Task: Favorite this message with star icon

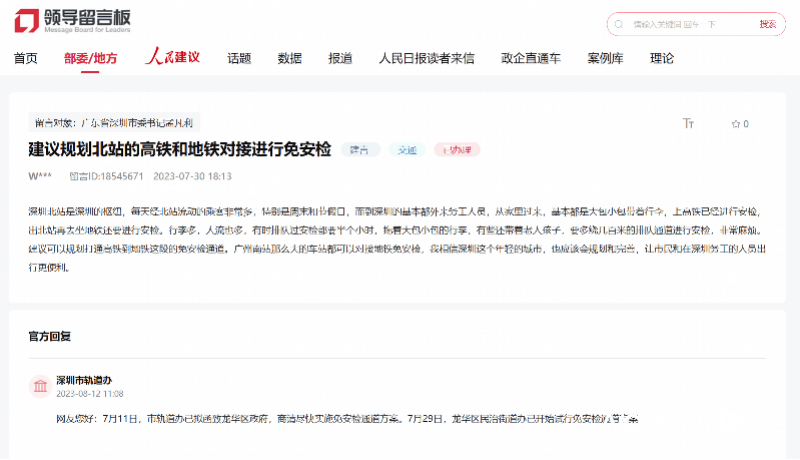Action: (736, 124)
